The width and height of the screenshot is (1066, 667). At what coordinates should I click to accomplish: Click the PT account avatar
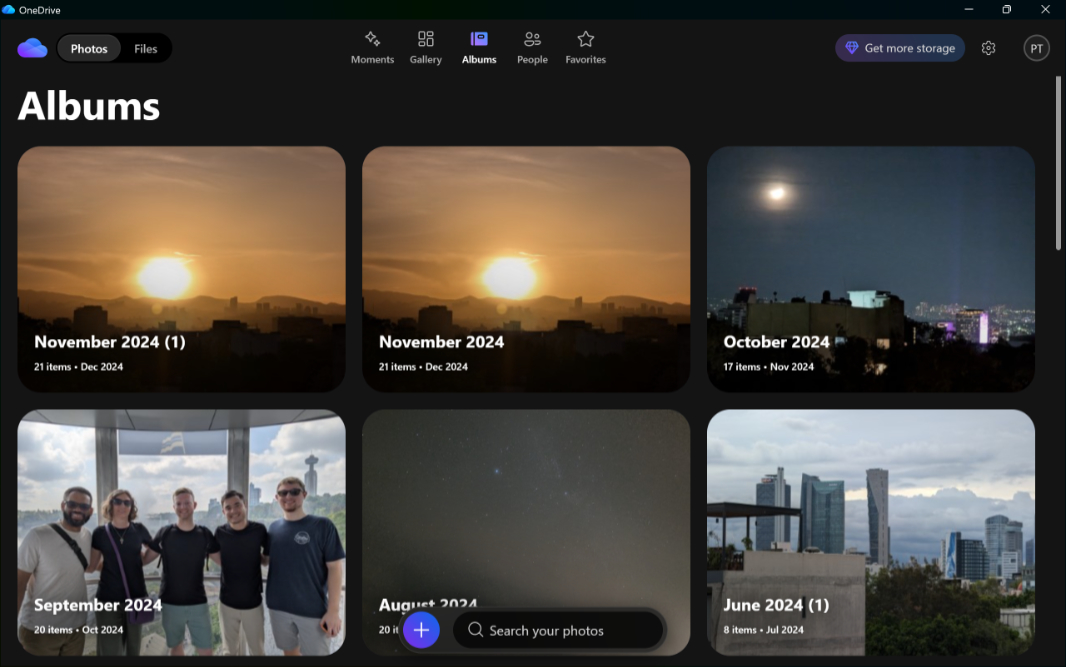[x=1036, y=48]
